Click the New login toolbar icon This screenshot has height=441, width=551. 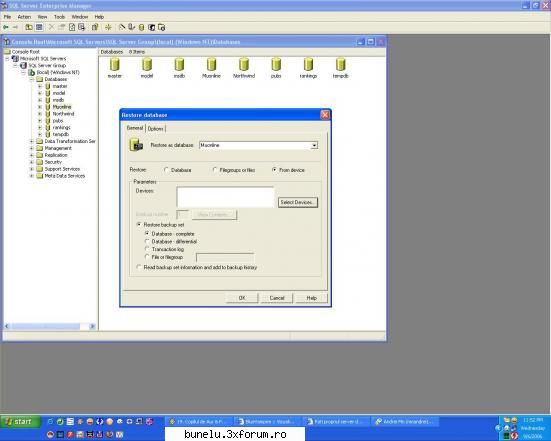coord(151,27)
